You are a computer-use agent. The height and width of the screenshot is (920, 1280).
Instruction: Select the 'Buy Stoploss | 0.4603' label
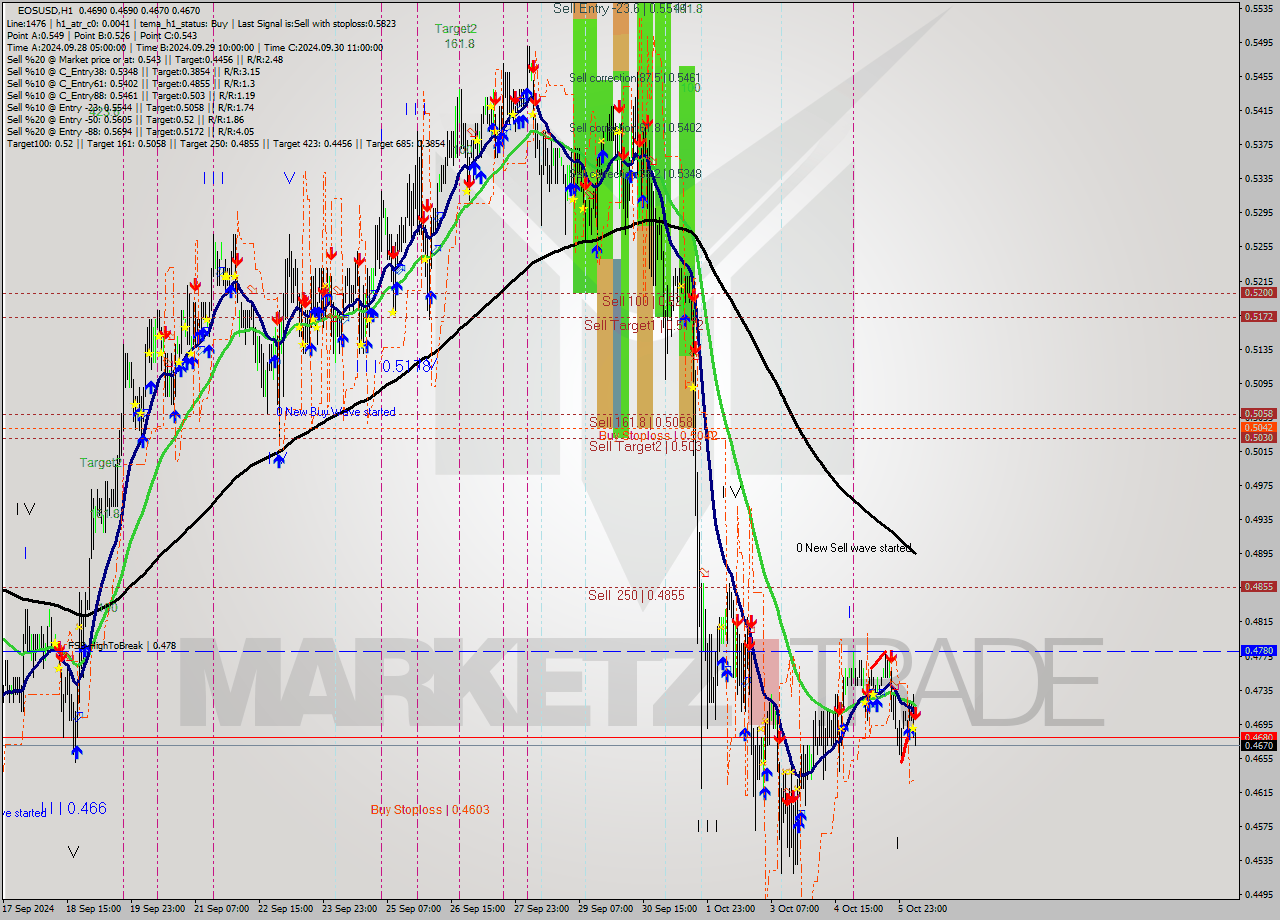(430, 810)
